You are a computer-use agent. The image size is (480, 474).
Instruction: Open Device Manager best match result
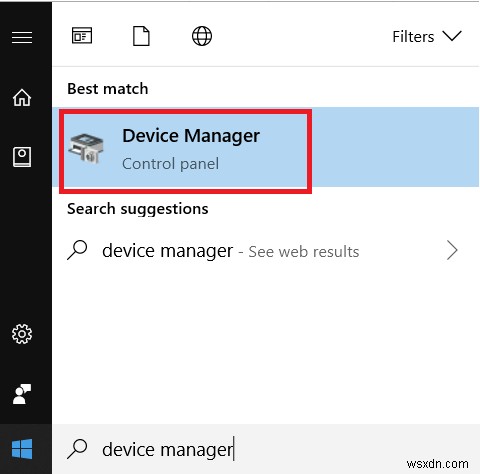[266, 147]
